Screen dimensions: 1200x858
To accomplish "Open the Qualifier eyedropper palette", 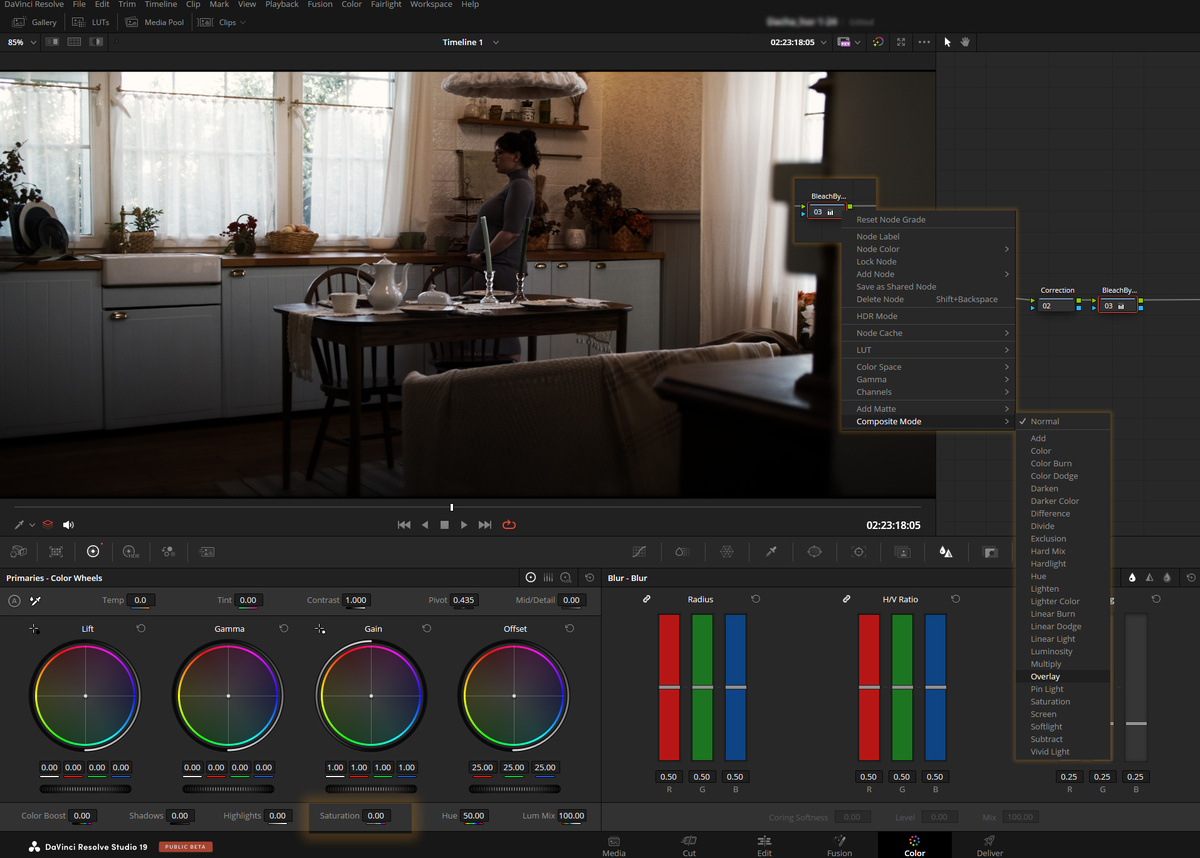I will click(771, 551).
